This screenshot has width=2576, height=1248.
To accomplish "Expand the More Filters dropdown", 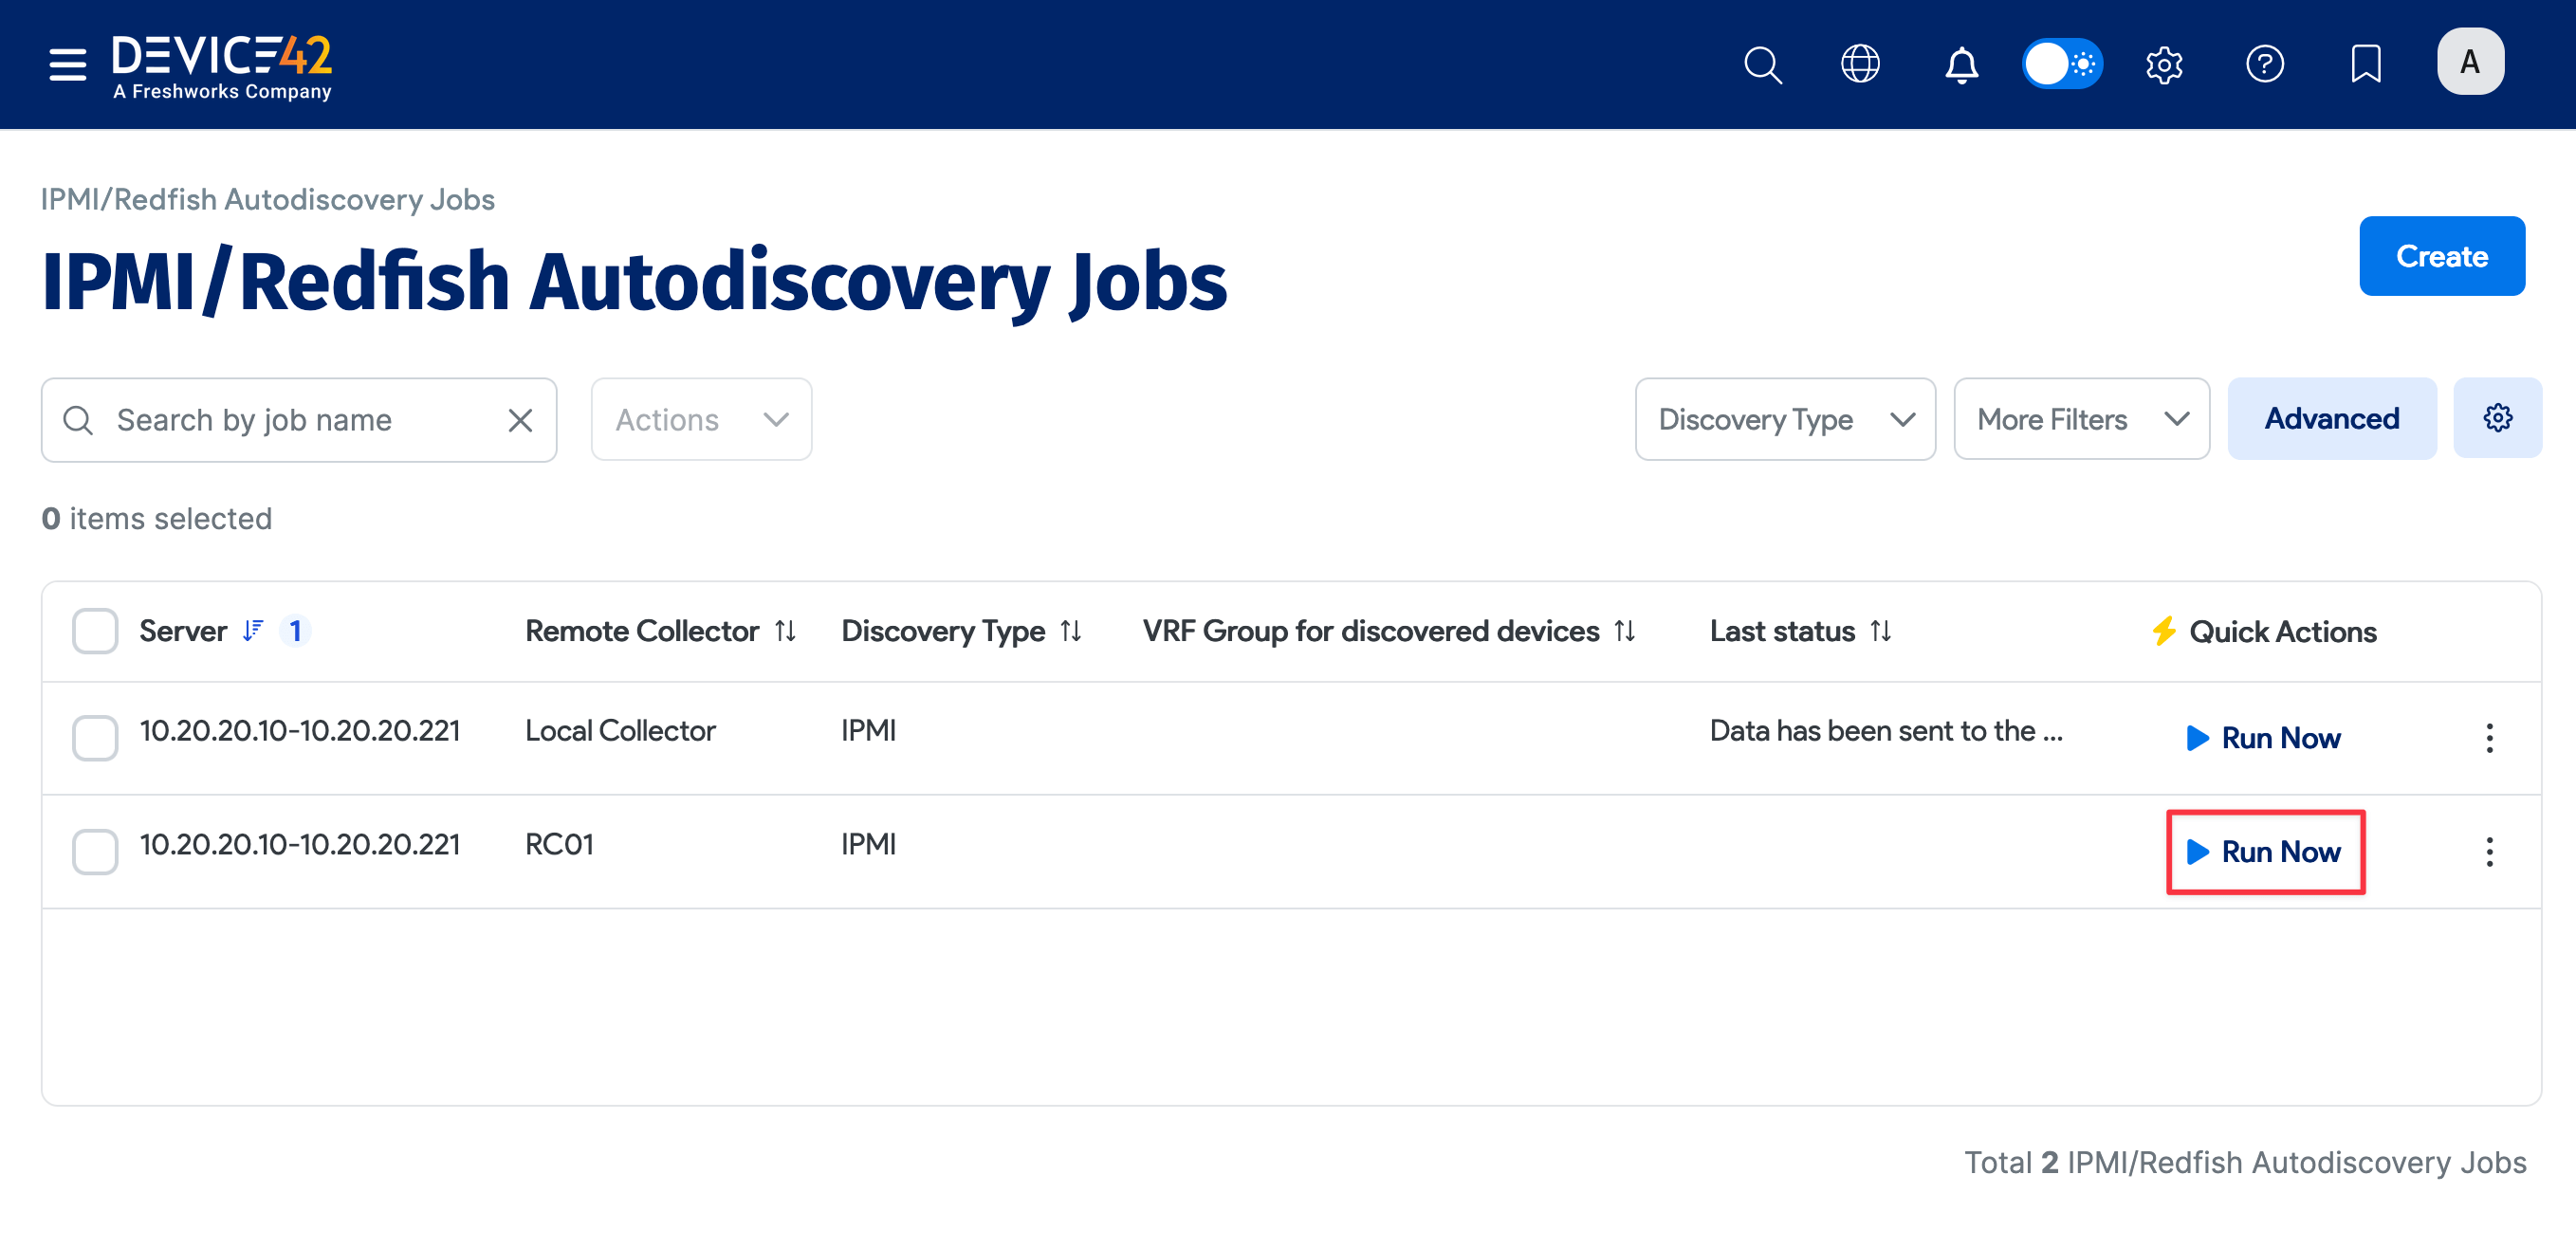I will (x=2081, y=419).
